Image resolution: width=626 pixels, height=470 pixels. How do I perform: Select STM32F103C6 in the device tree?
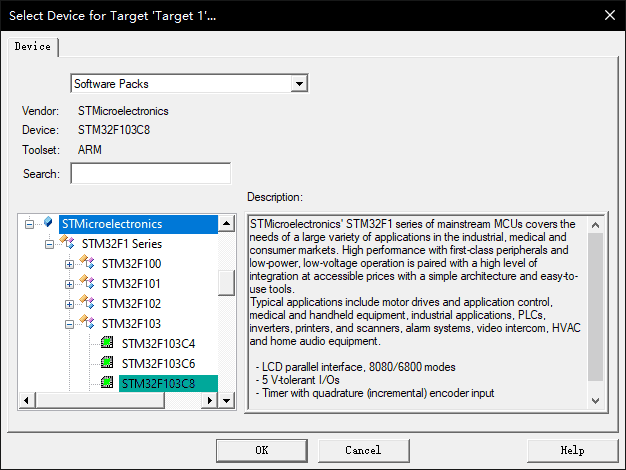click(x=158, y=364)
